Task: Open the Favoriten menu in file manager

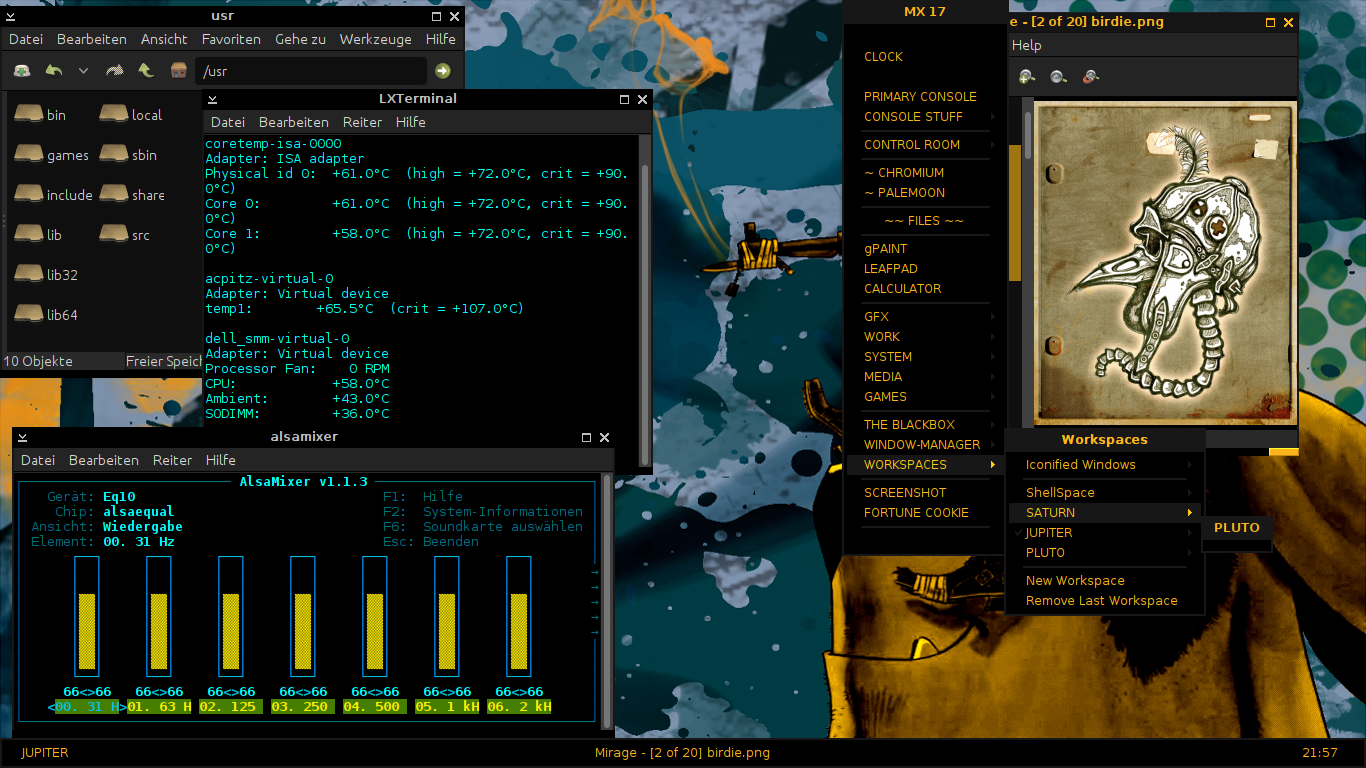Action: coord(231,39)
